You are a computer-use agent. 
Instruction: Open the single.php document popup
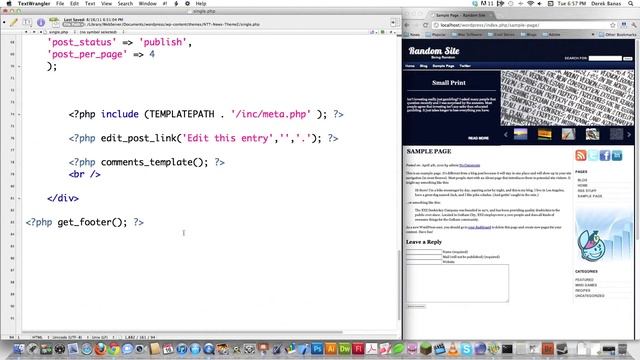58,32
